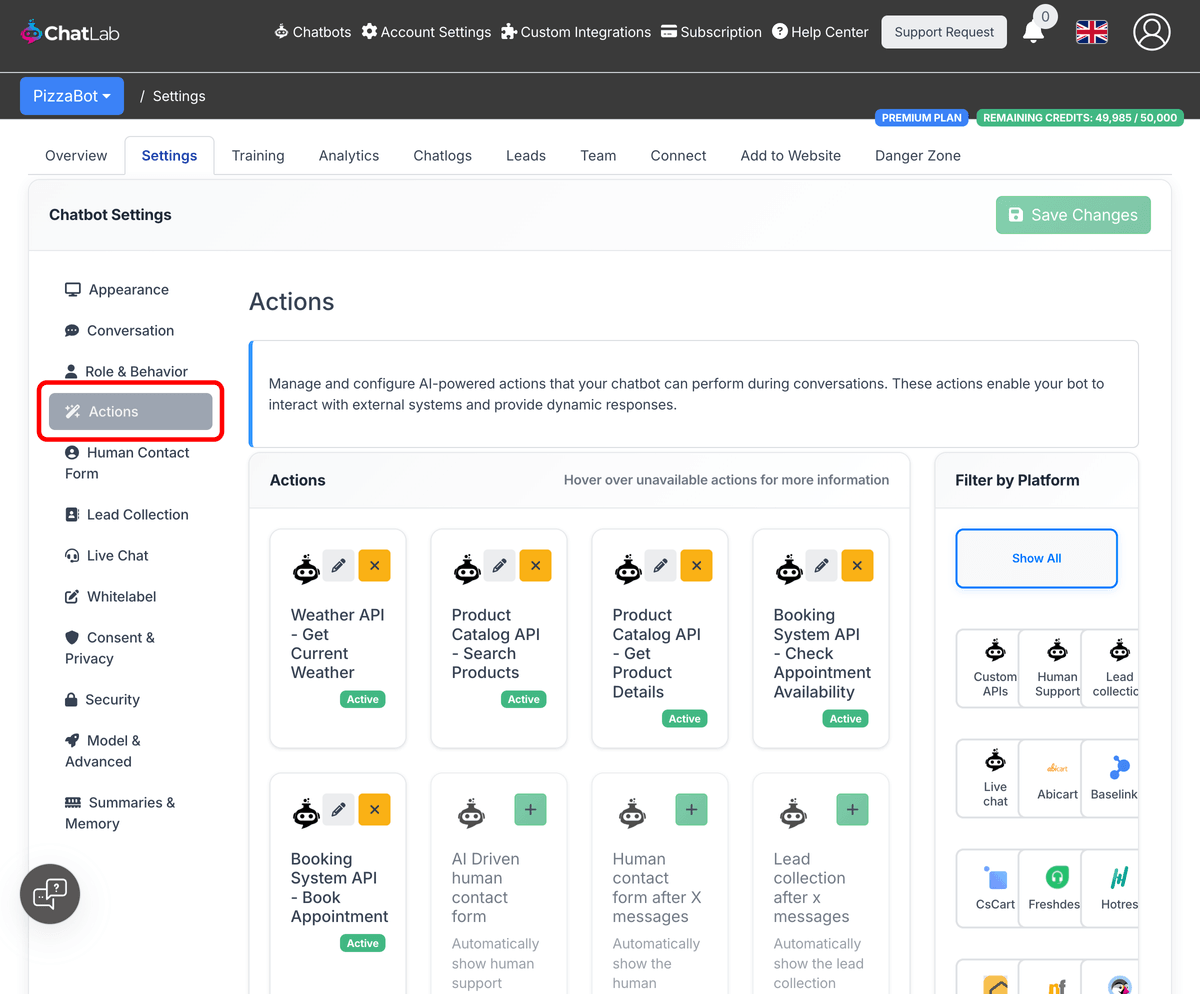This screenshot has height=994, width=1200.
Task: Edit the Weather API action
Action: point(338,565)
